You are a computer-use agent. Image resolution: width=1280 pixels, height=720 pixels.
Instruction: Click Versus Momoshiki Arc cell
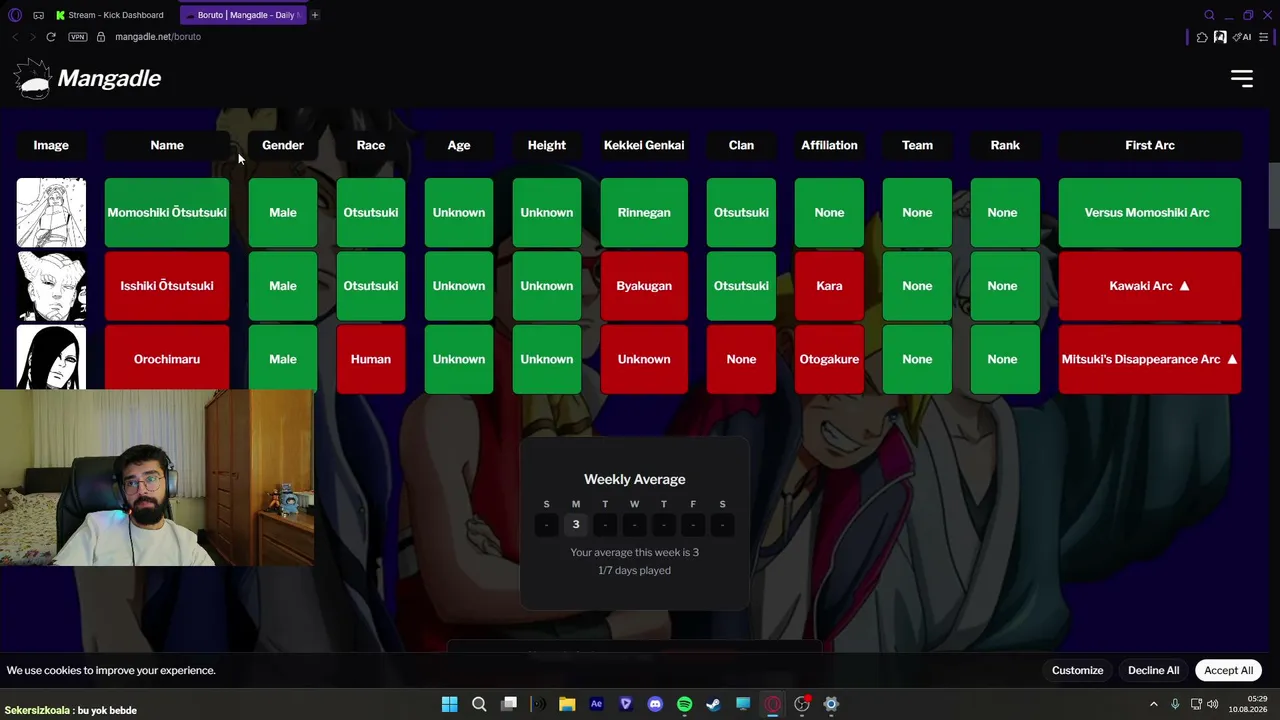click(1150, 212)
